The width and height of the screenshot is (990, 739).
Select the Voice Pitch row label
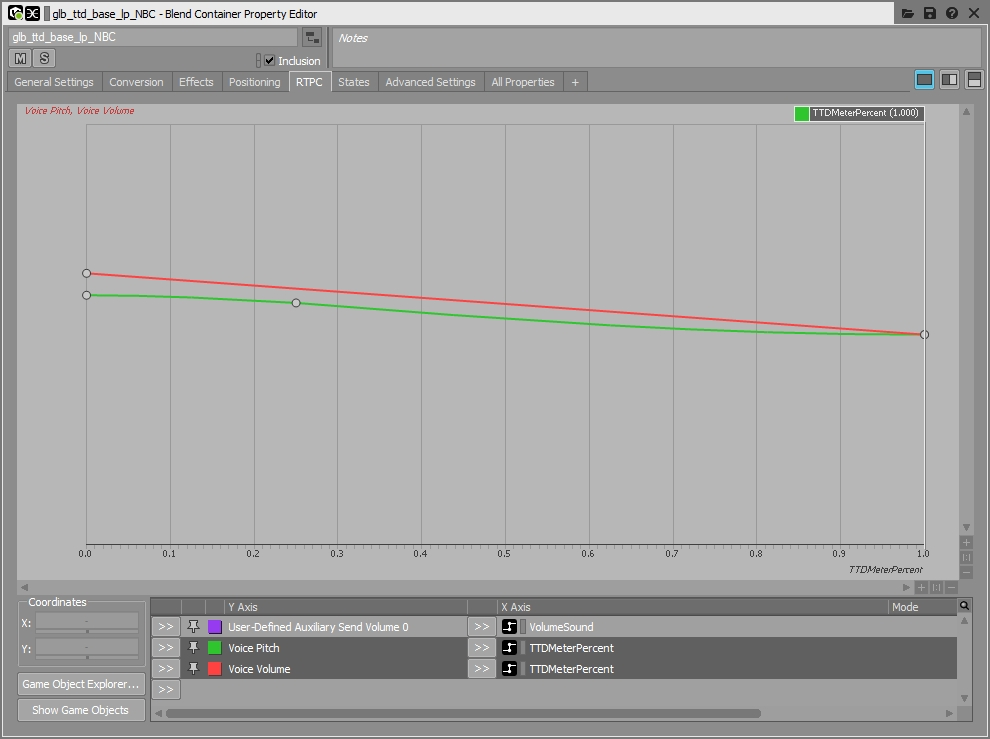[x=254, y=648]
